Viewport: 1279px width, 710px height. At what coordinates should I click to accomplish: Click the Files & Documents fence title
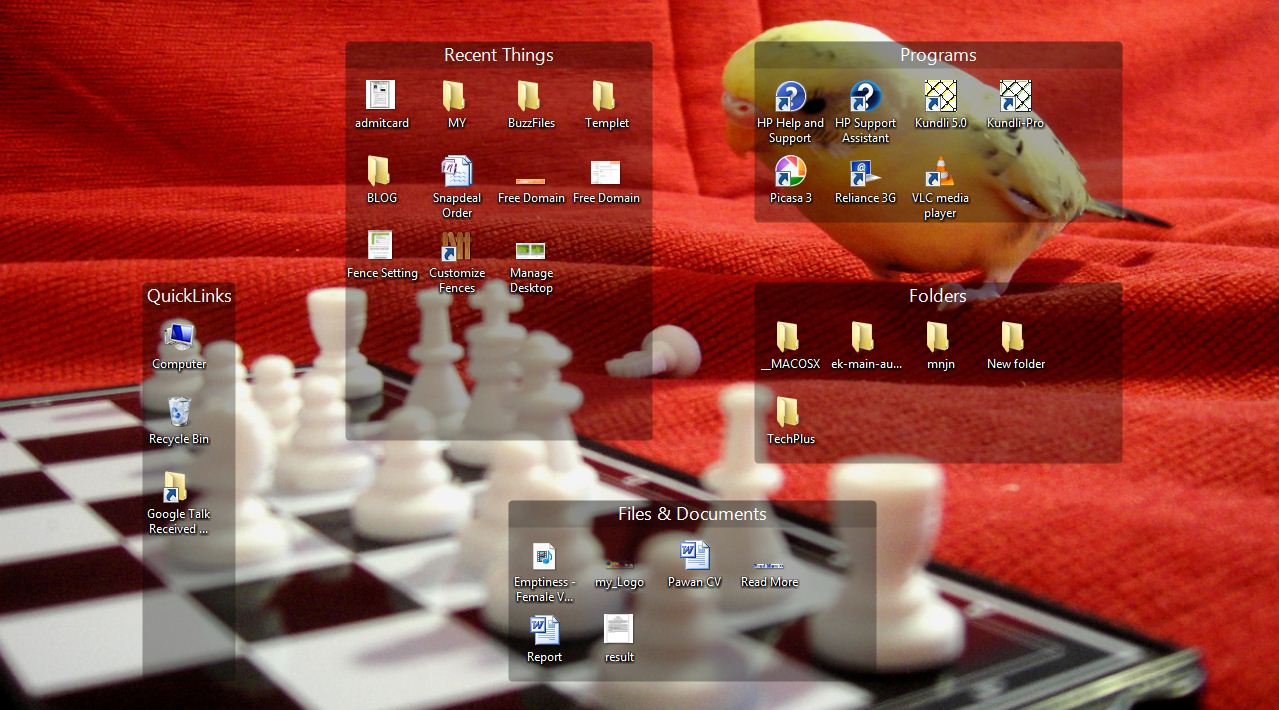pos(692,514)
